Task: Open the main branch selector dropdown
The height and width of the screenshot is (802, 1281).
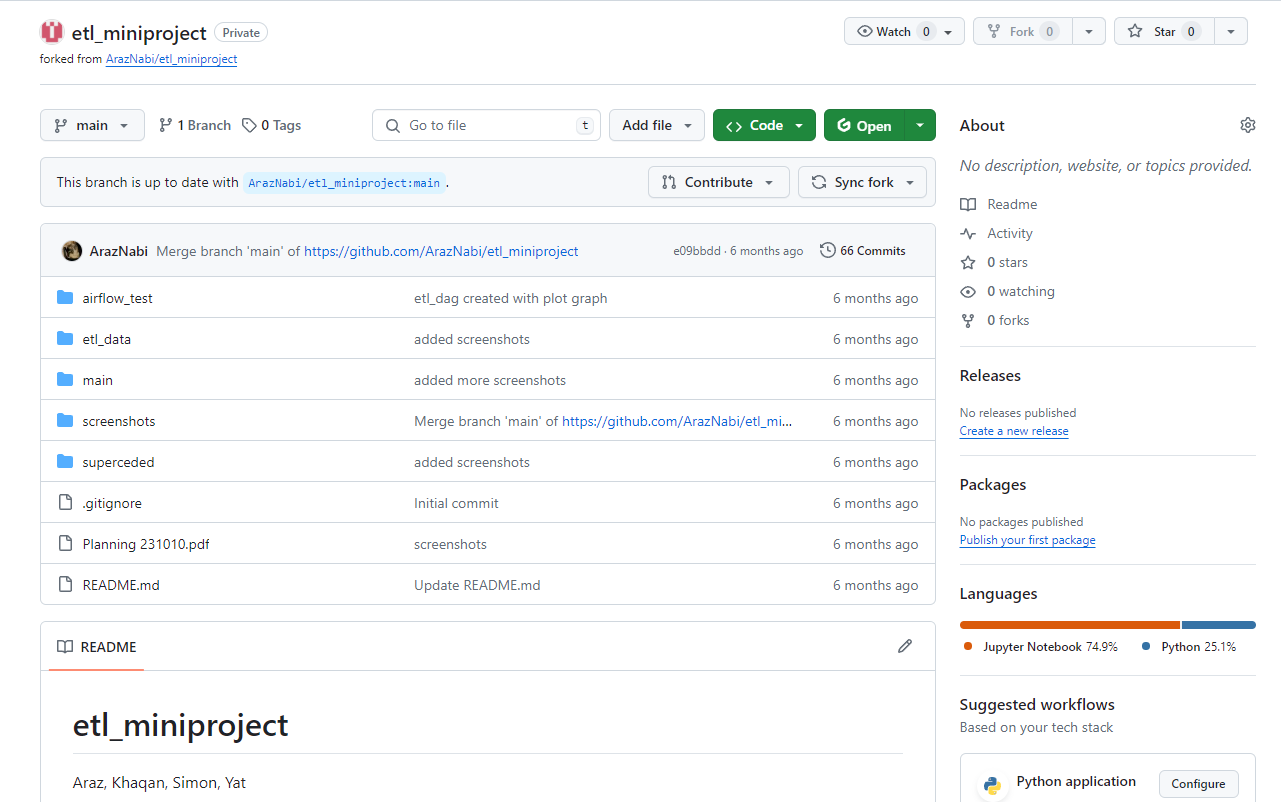Action: (x=92, y=125)
